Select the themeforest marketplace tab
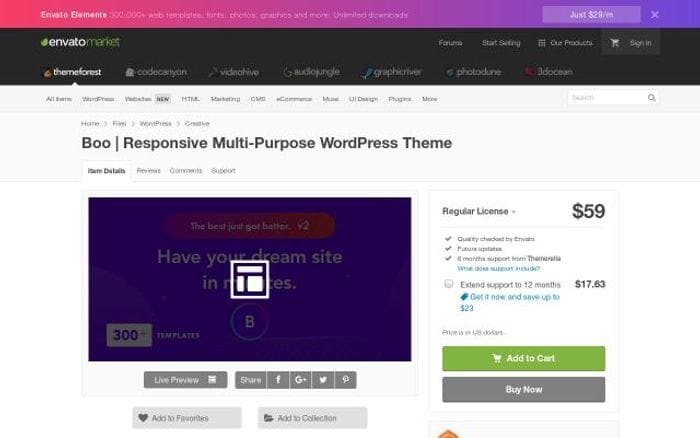 point(72,72)
